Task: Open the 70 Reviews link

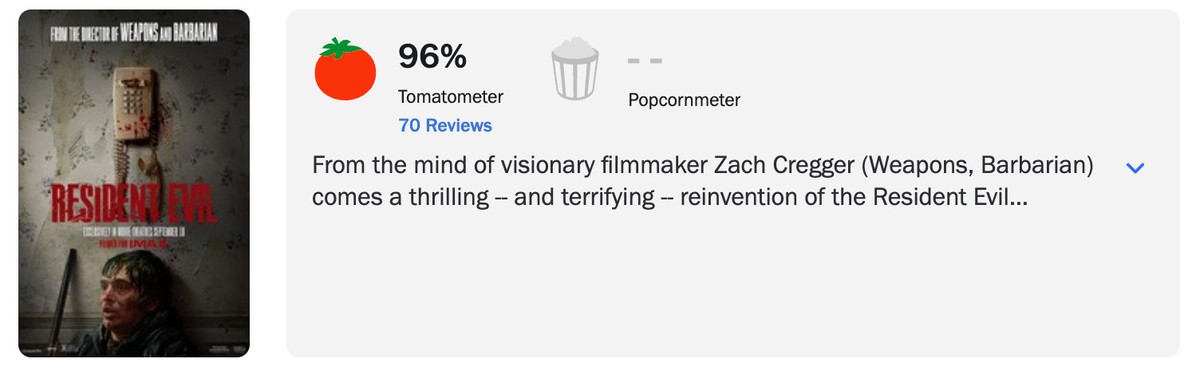Action: (445, 126)
